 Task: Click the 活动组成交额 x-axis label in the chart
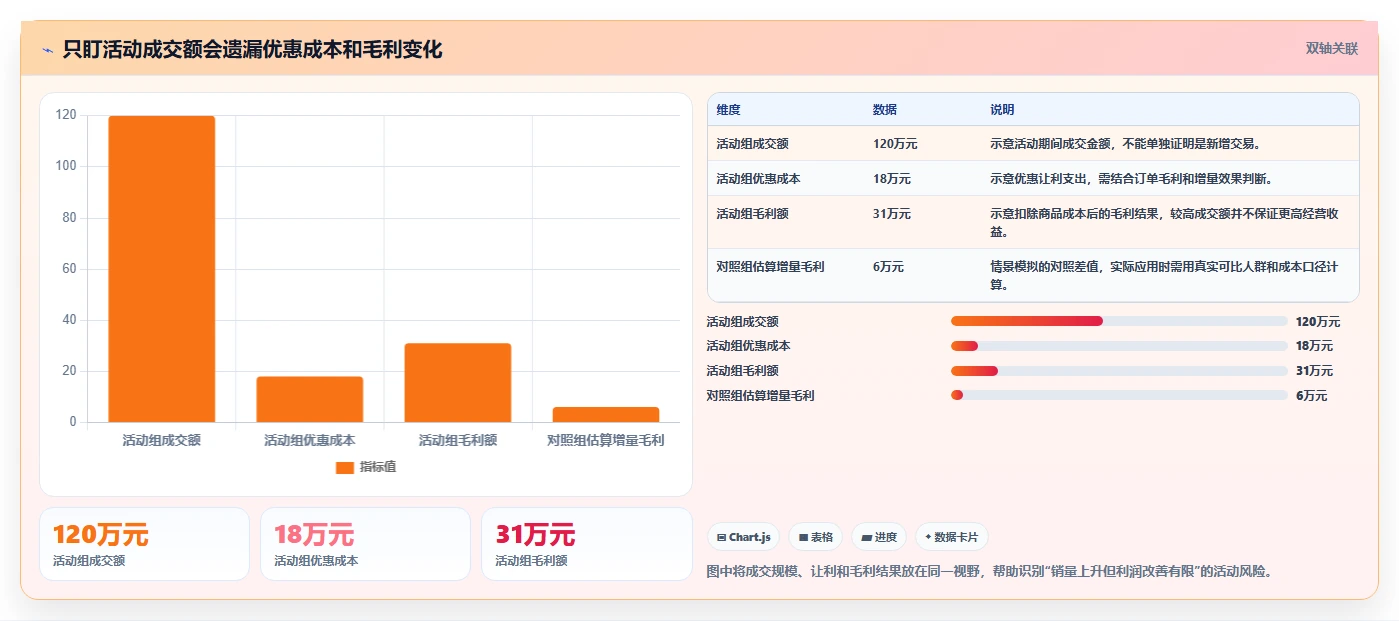[x=162, y=440]
